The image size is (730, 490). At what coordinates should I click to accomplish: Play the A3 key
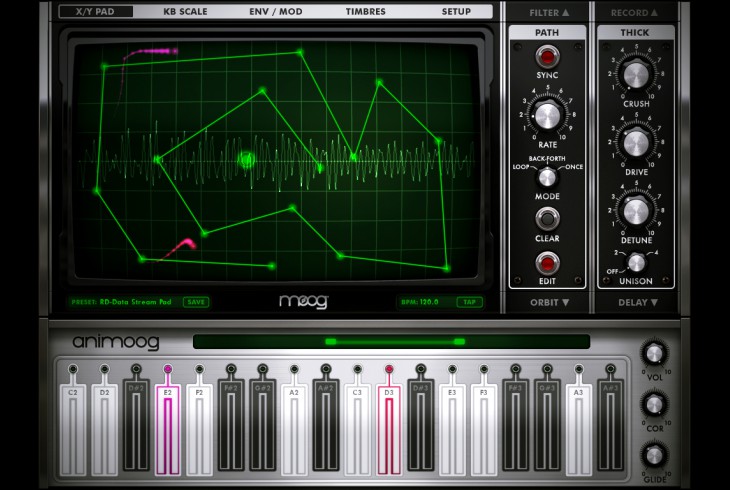point(579,429)
